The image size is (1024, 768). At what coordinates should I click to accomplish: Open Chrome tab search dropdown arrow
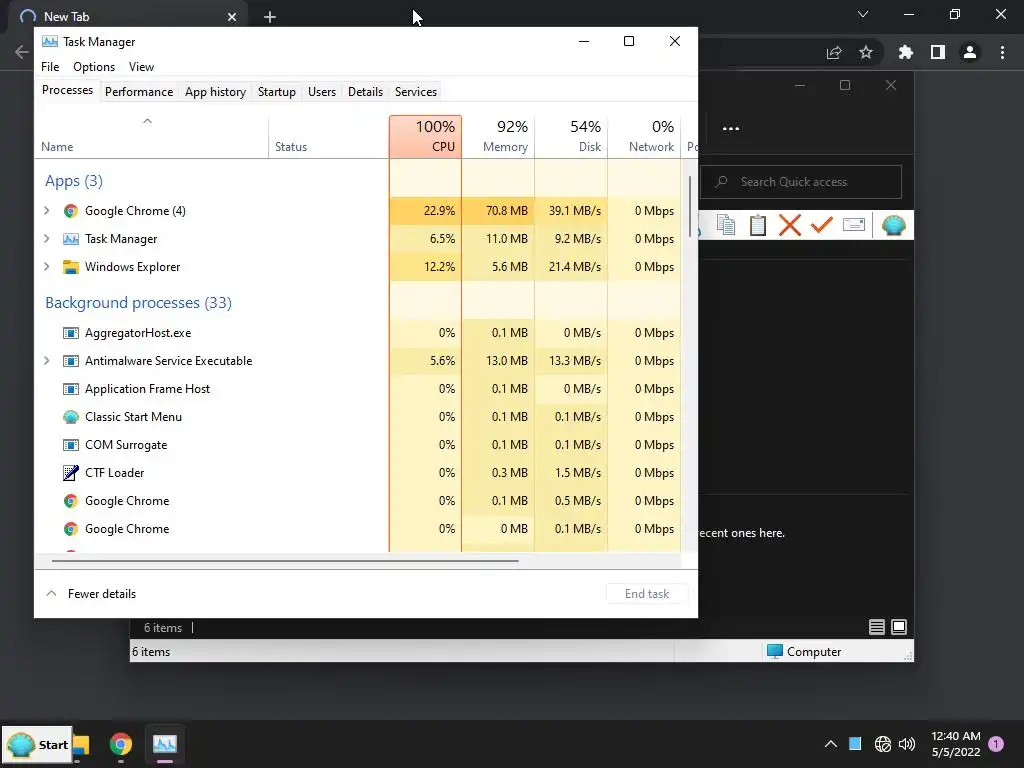[x=863, y=14]
